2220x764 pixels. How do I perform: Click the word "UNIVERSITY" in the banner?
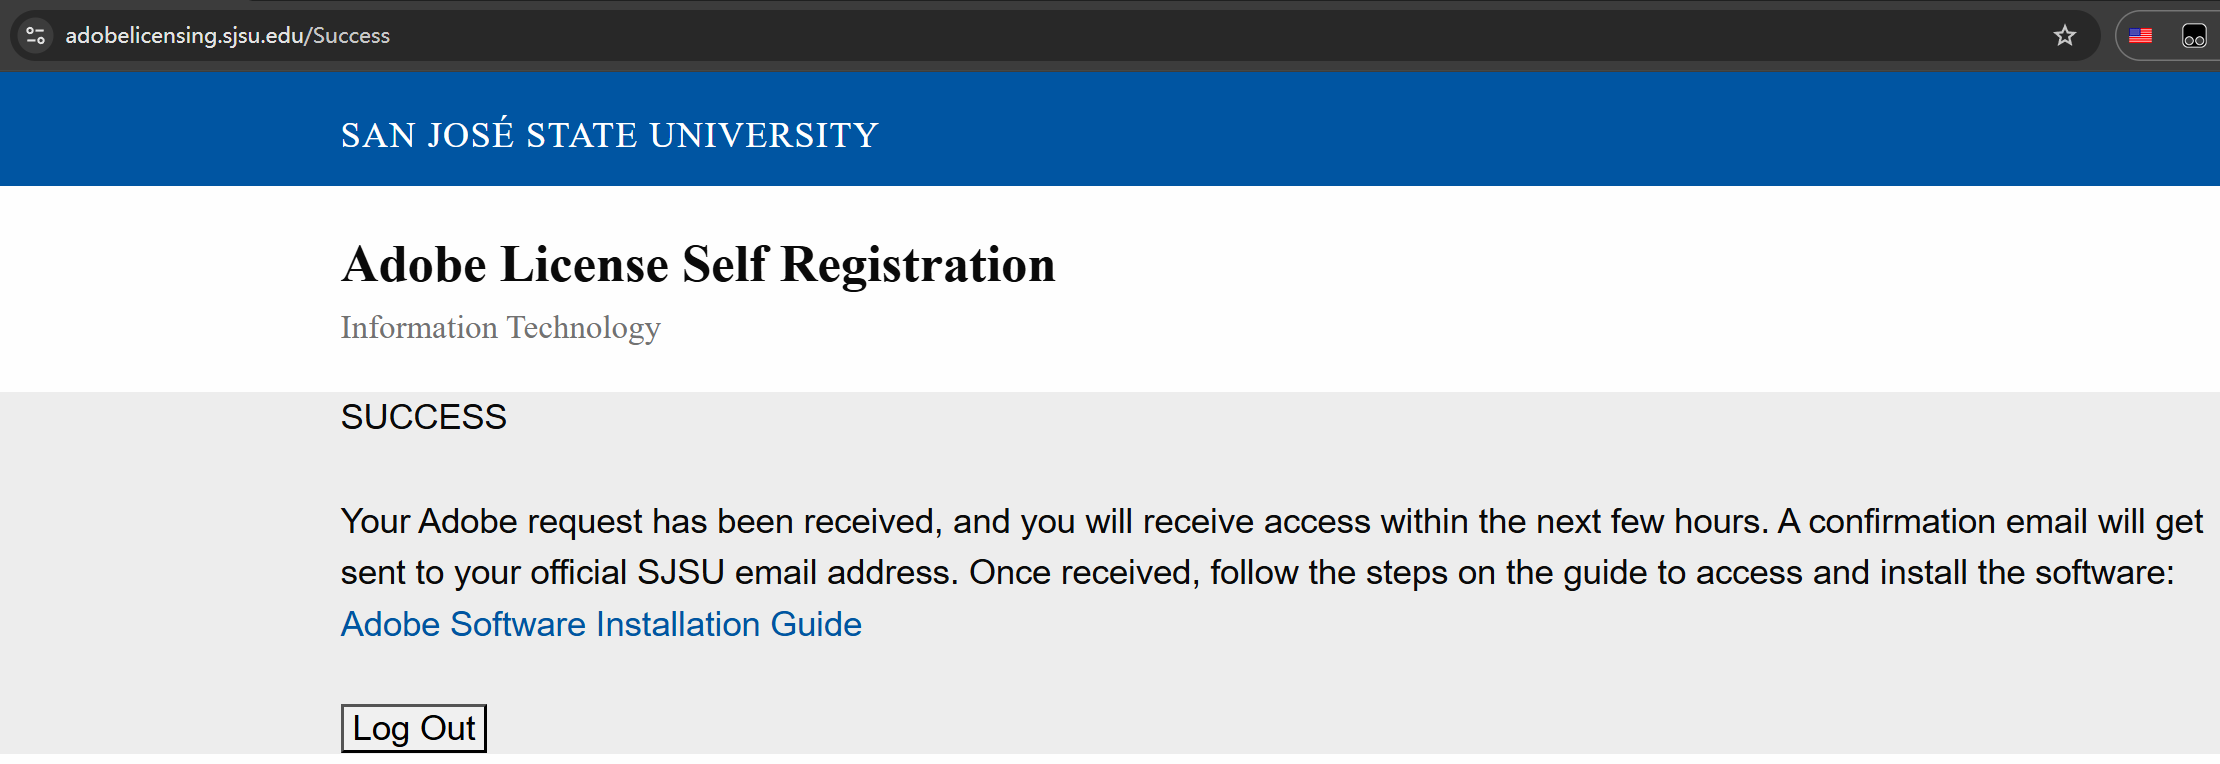[764, 135]
